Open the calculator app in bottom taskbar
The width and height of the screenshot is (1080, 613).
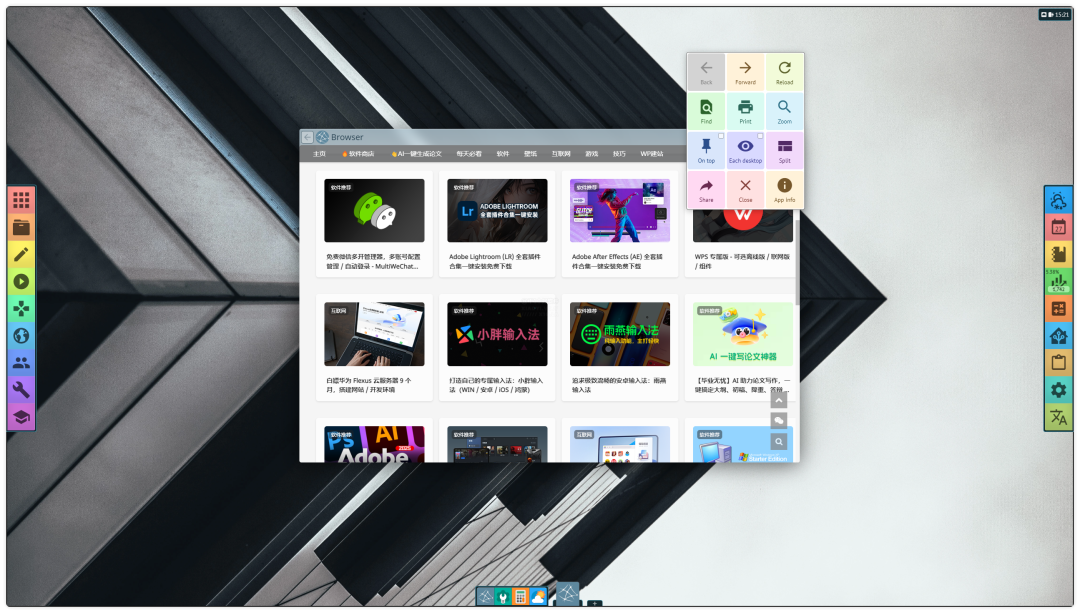click(x=521, y=596)
